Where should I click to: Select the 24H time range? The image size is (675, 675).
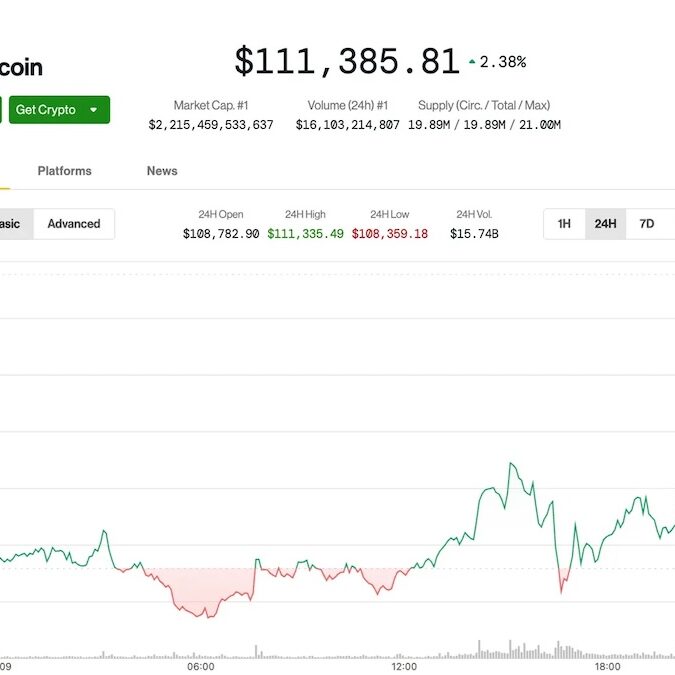click(x=605, y=224)
